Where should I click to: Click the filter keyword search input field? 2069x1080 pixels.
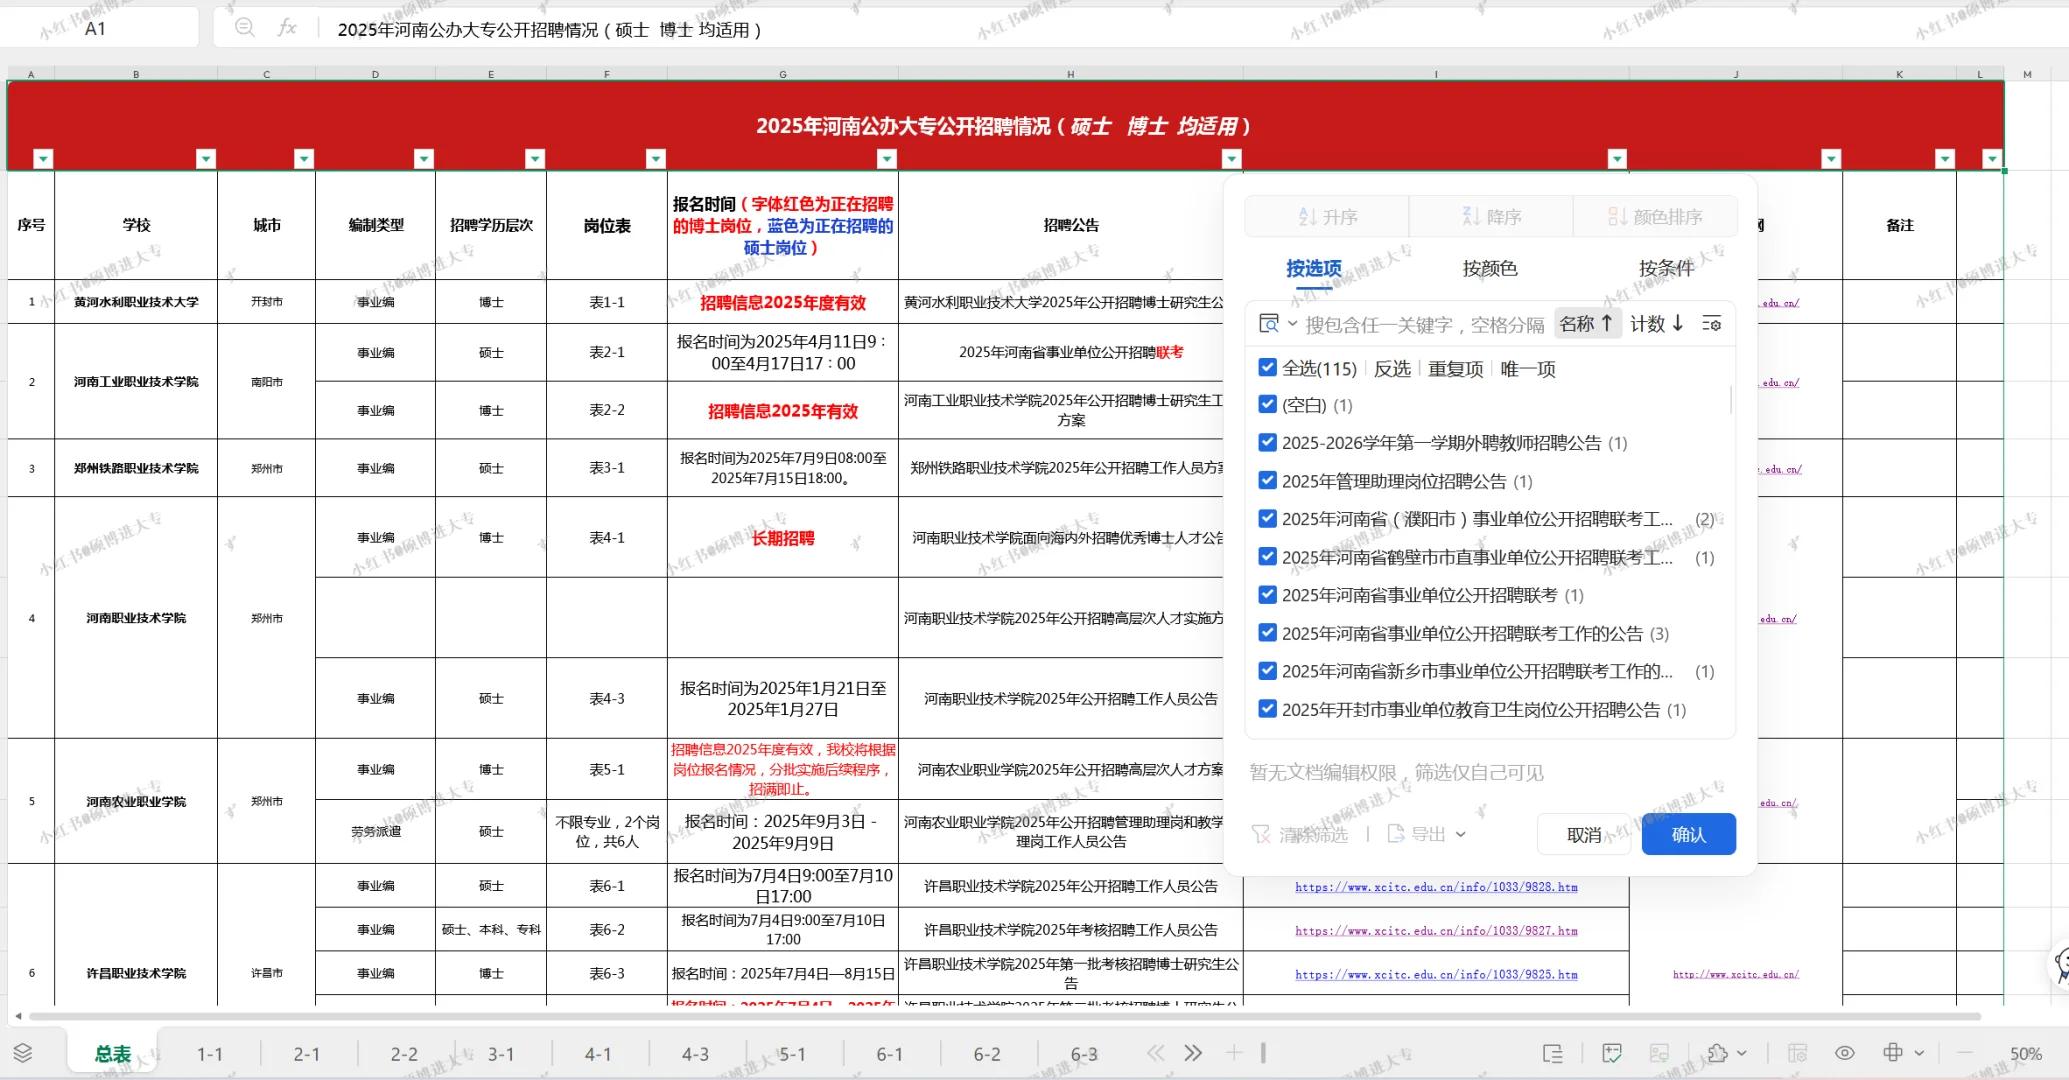click(x=1424, y=324)
